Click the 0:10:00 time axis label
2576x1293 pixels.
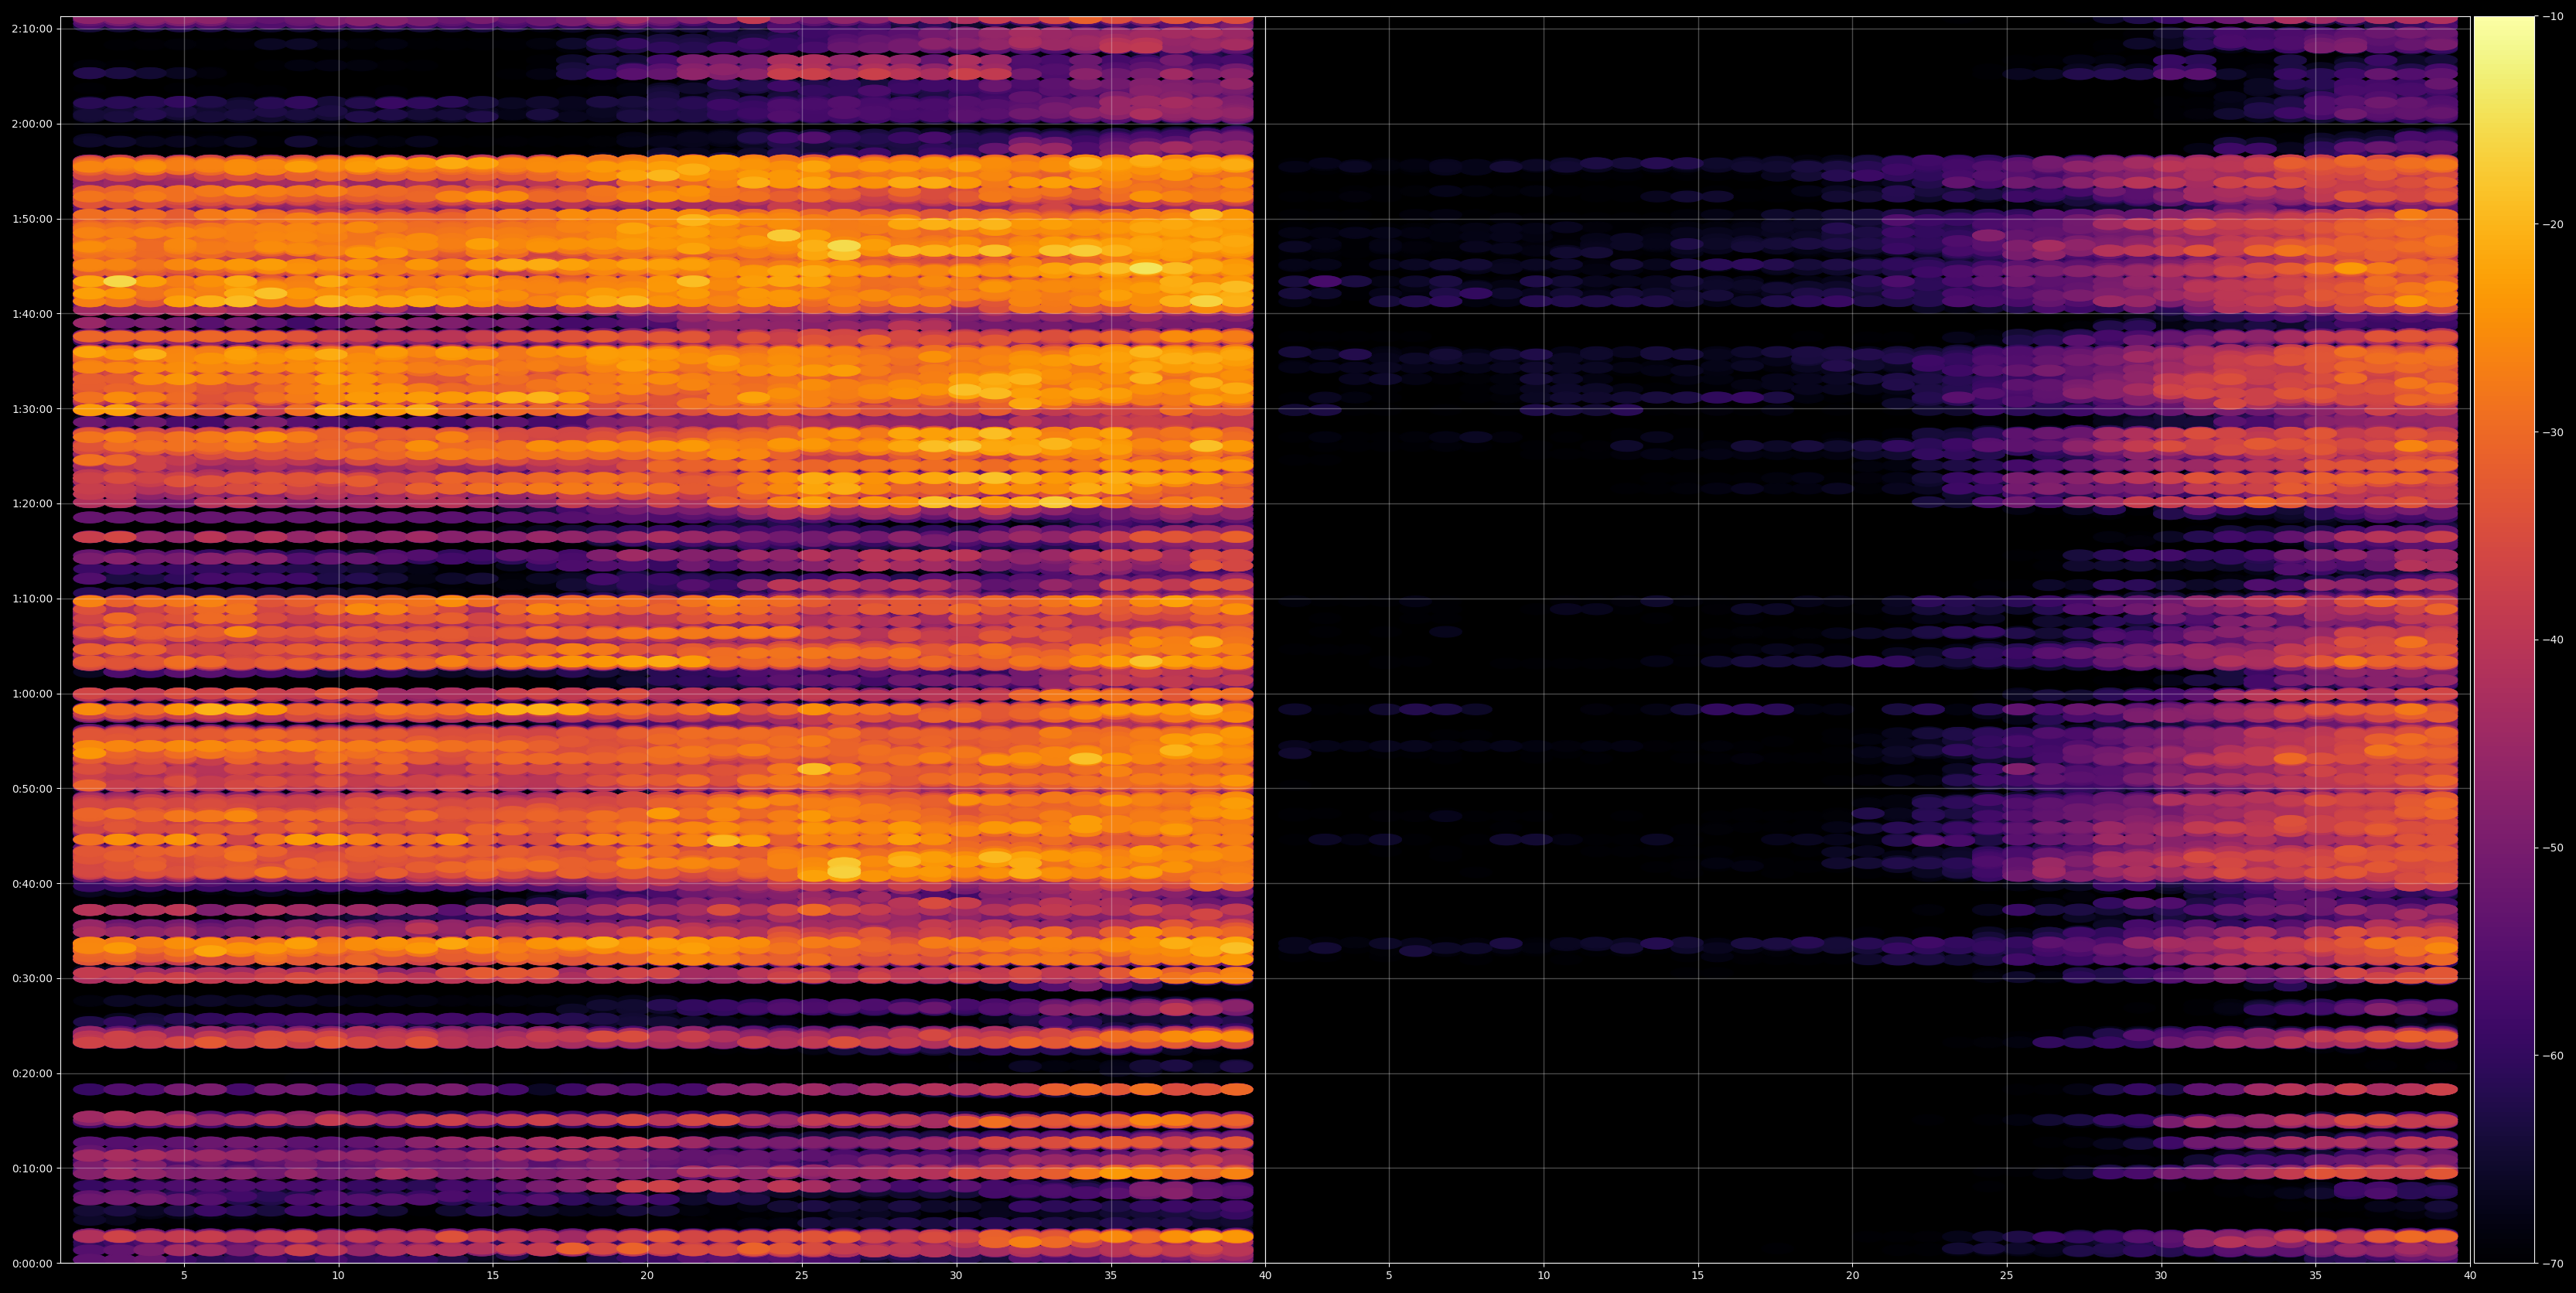(32, 1168)
